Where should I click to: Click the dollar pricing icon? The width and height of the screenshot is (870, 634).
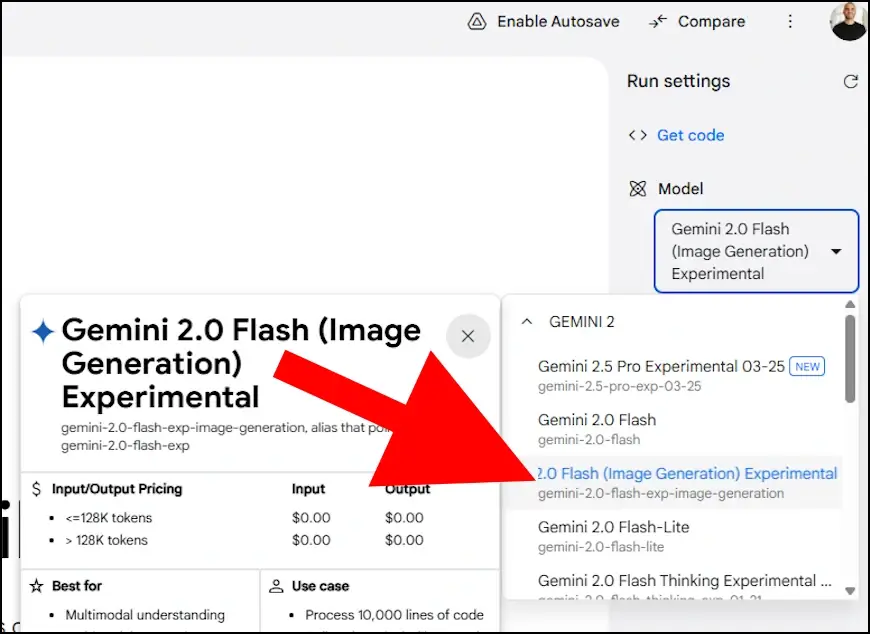pos(37,489)
